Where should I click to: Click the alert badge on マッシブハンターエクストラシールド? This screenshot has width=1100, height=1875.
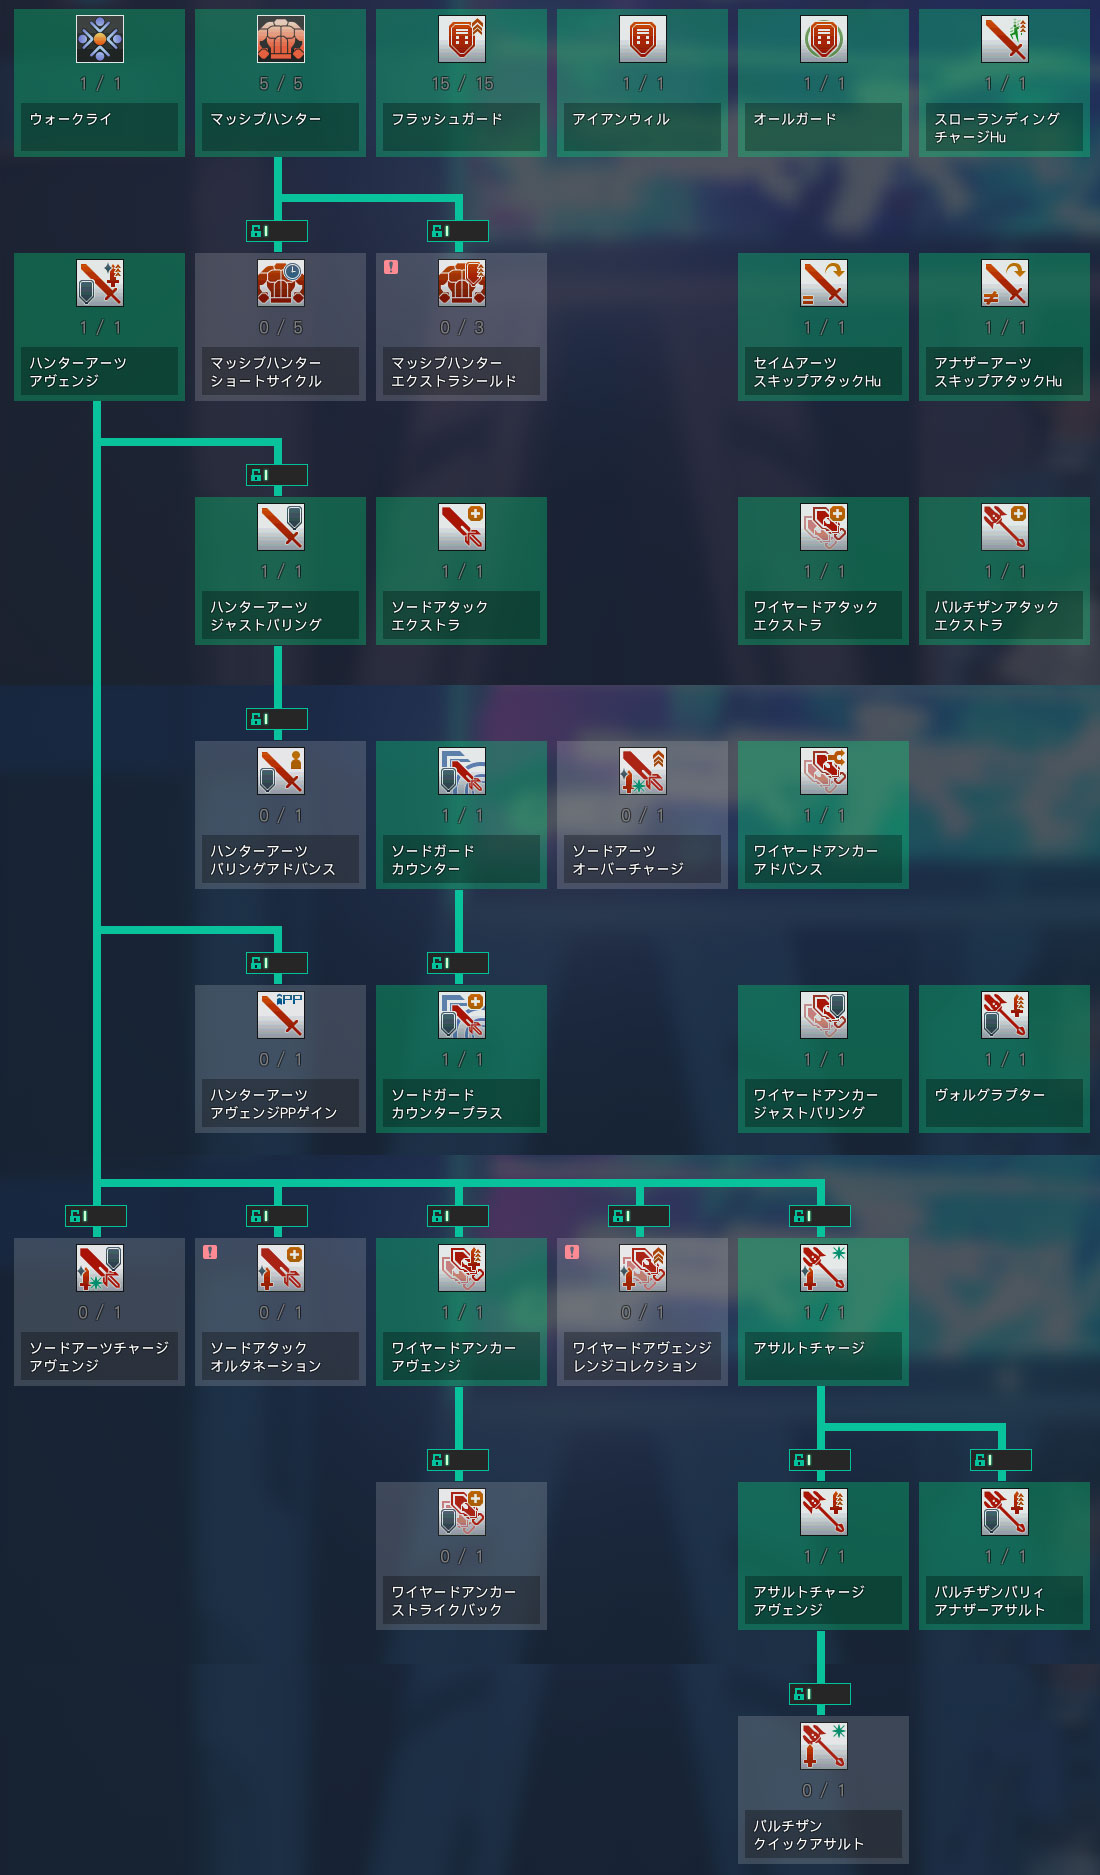[391, 267]
